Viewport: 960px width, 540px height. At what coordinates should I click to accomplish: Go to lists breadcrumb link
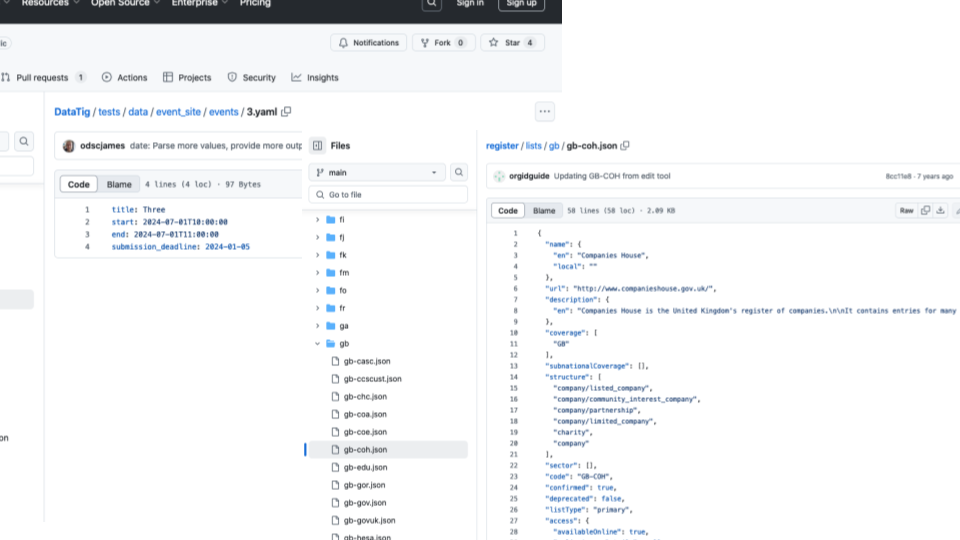[x=533, y=146]
